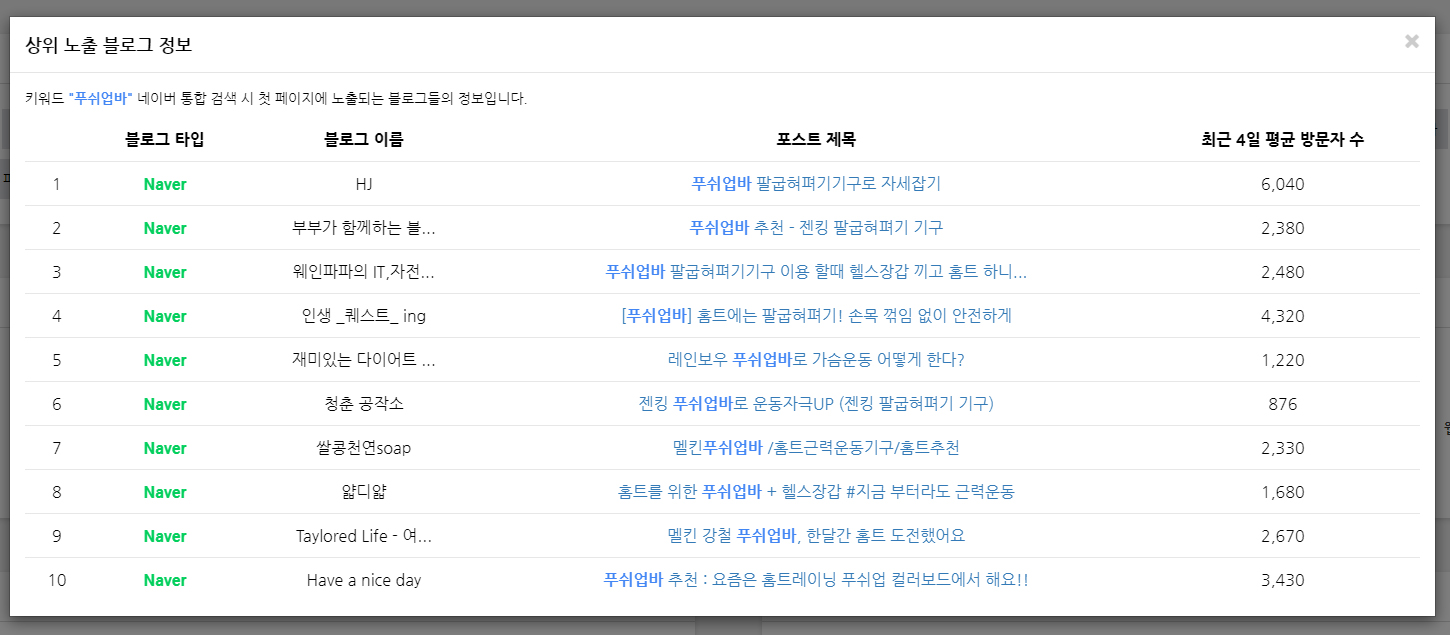Image resolution: width=1450 pixels, height=635 pixels.
Task: Click Naver type in 얇디얇 row
Action: tap(165, 492)
